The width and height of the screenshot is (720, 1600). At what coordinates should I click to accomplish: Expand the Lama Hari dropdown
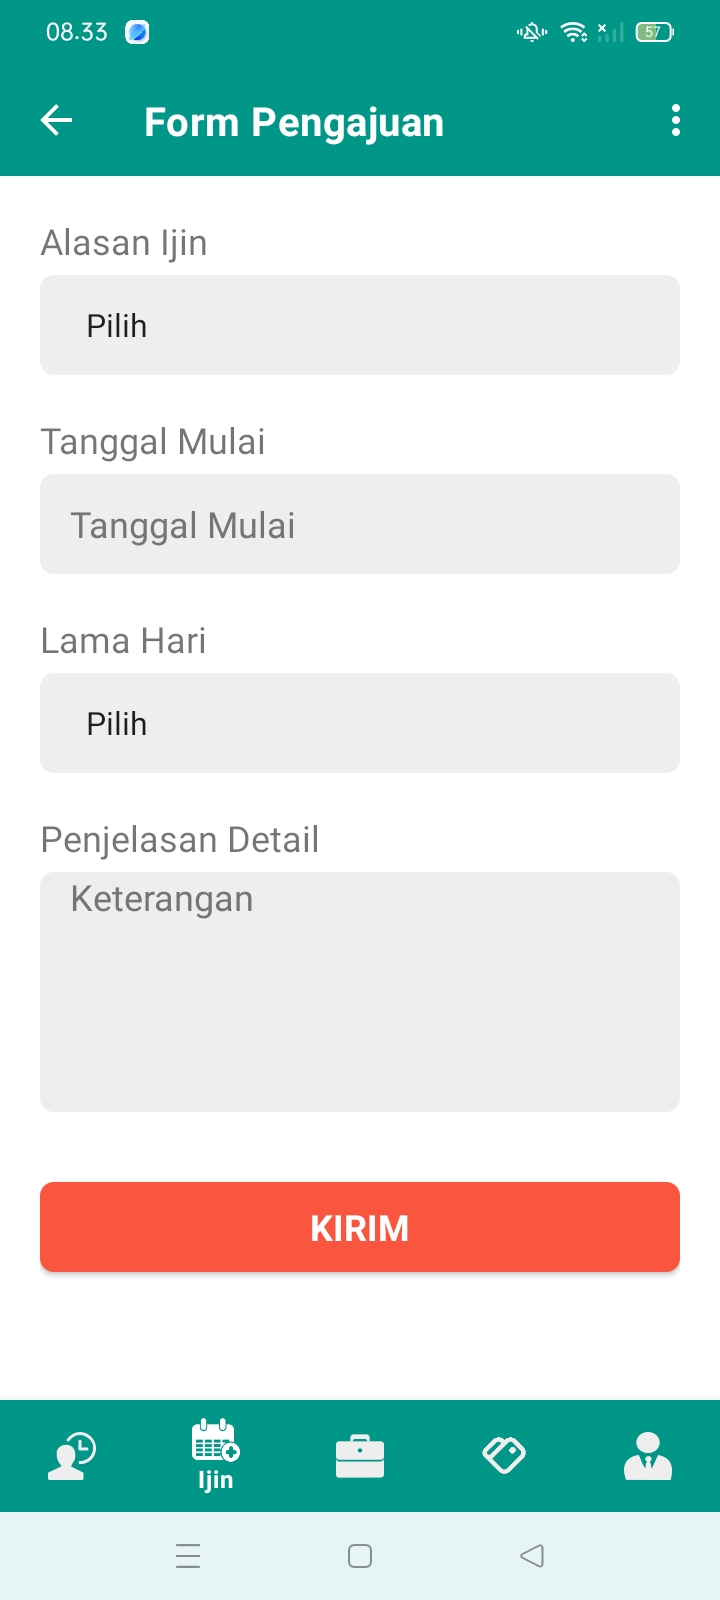[360, 723]
